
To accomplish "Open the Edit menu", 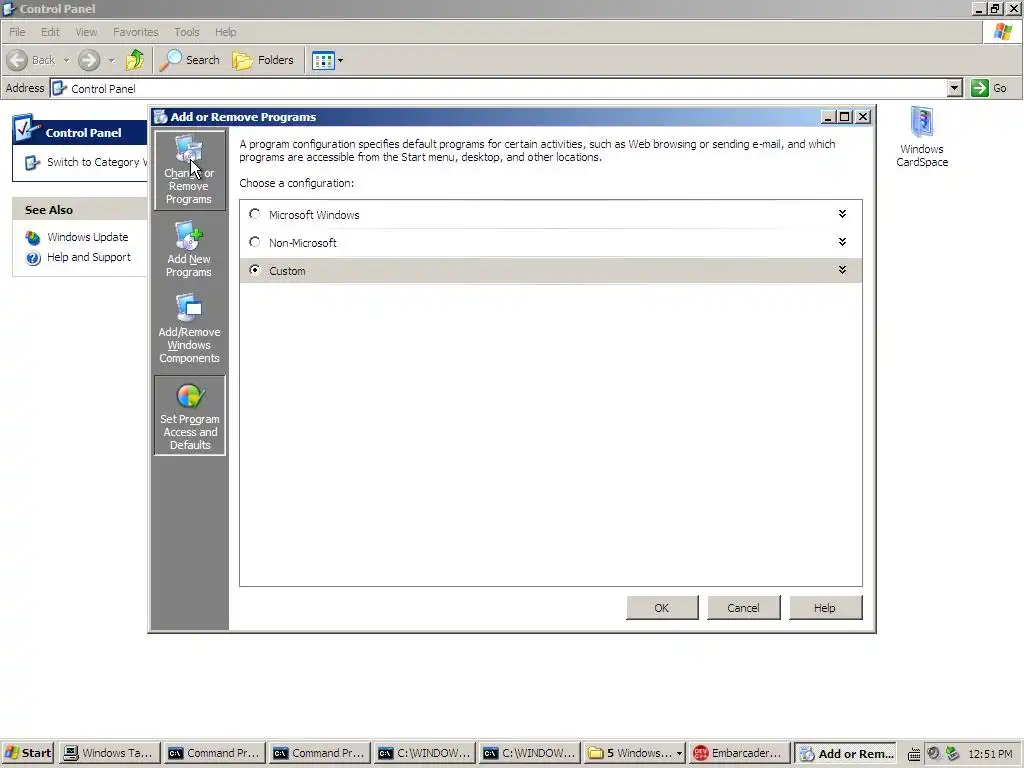I will click(50, 32).
